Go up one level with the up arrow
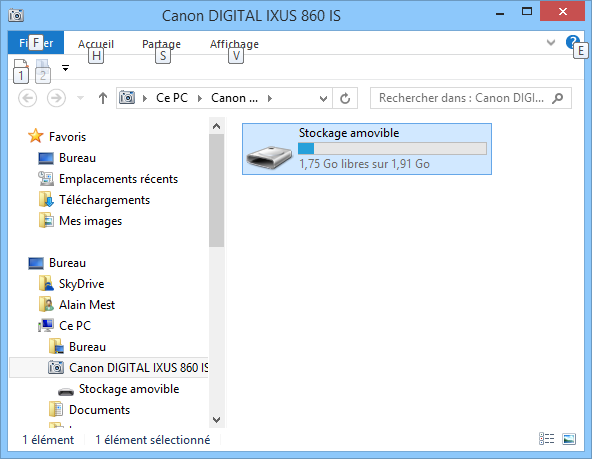The height and width of the screenshot is (459, 592). click(103, 98)
